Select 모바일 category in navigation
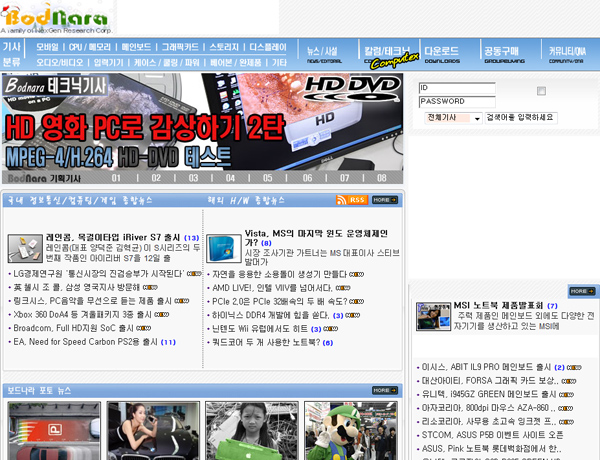 (47, 47)
